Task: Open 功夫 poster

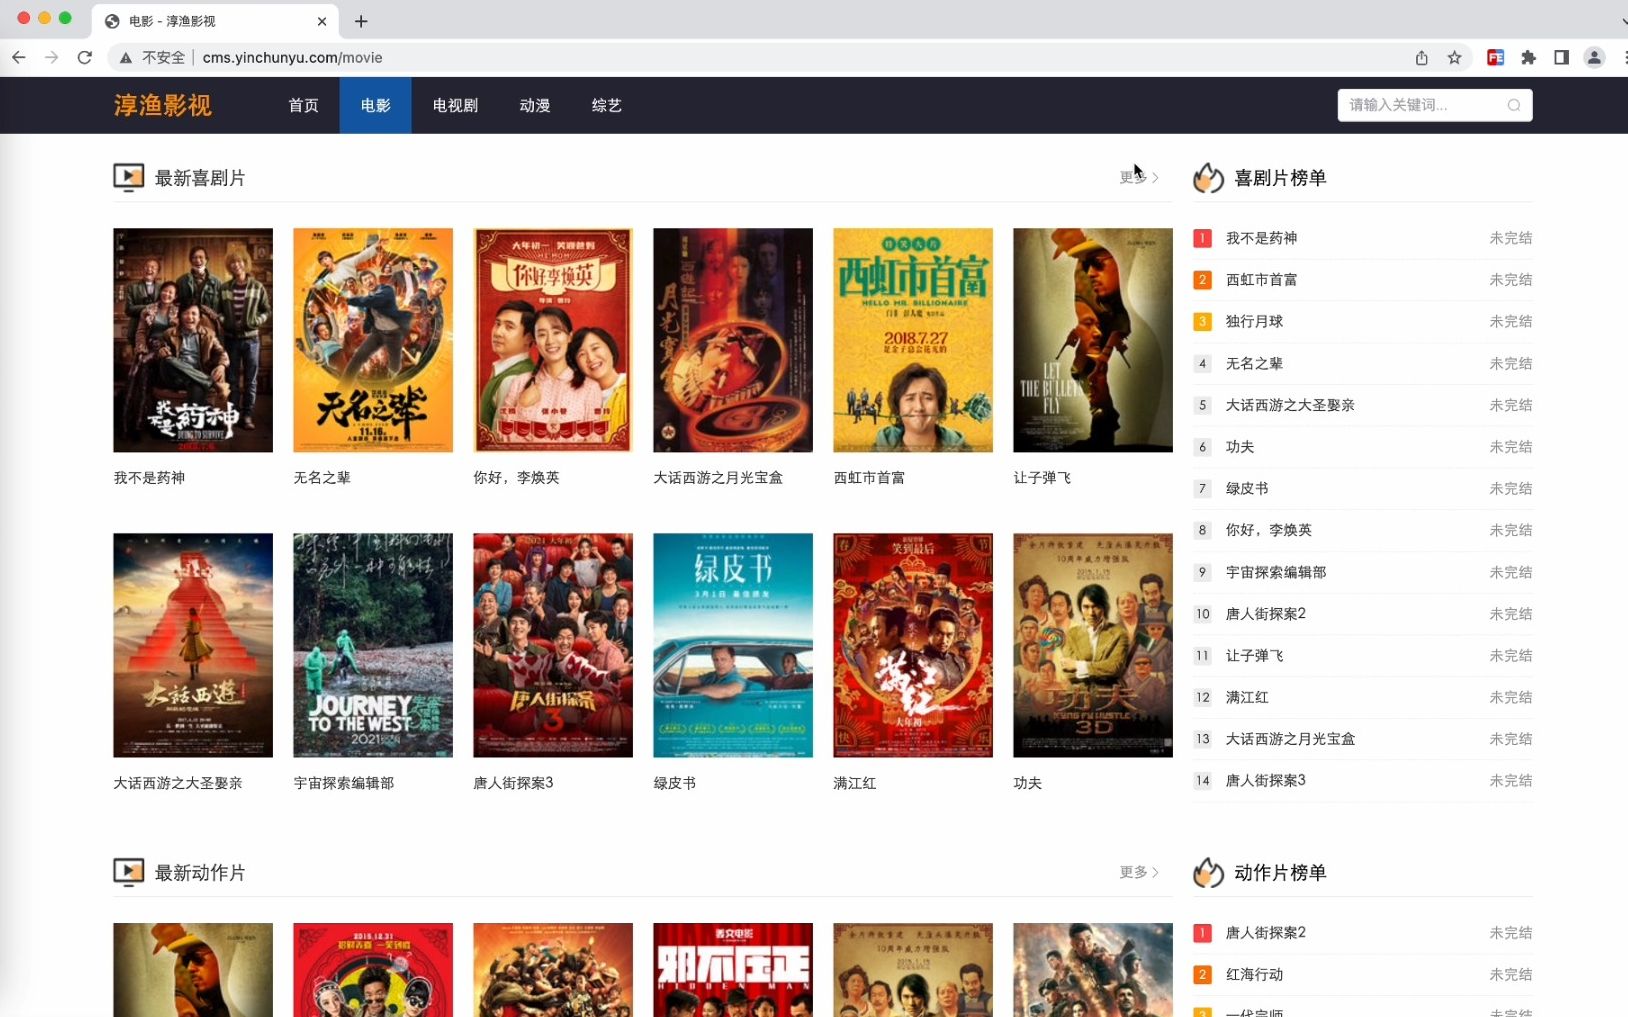Action: [1093, 645]
